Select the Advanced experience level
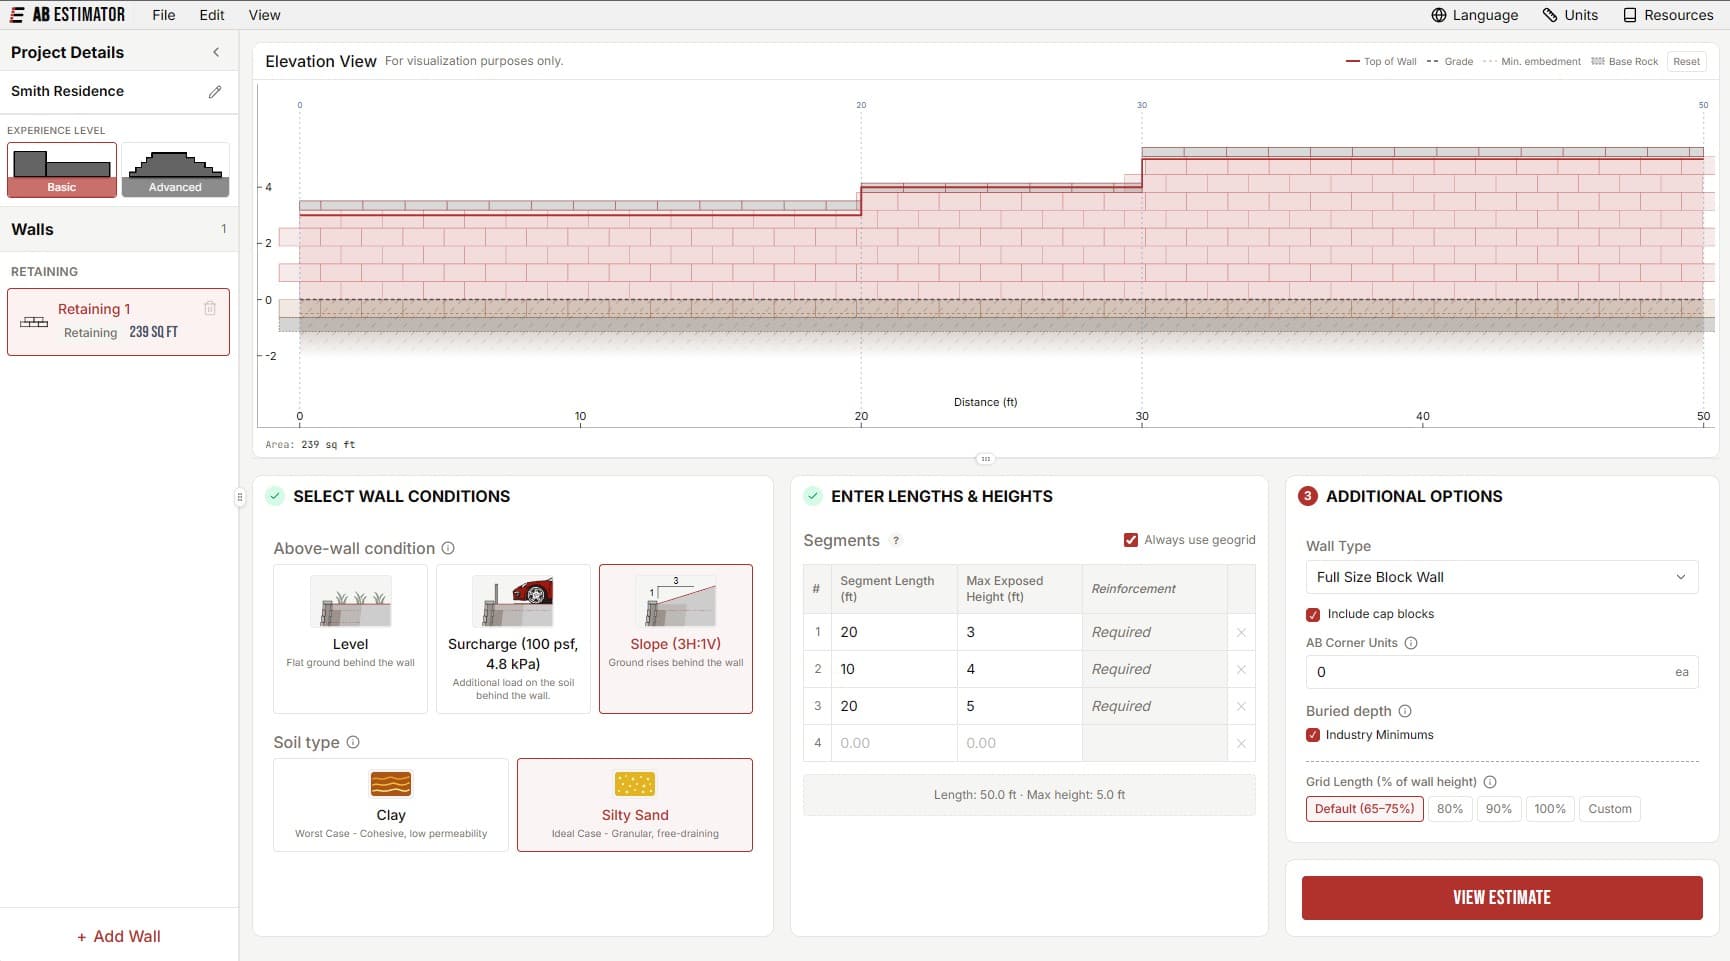Screen dimensions: 1730x961 (x=175, y=170)
